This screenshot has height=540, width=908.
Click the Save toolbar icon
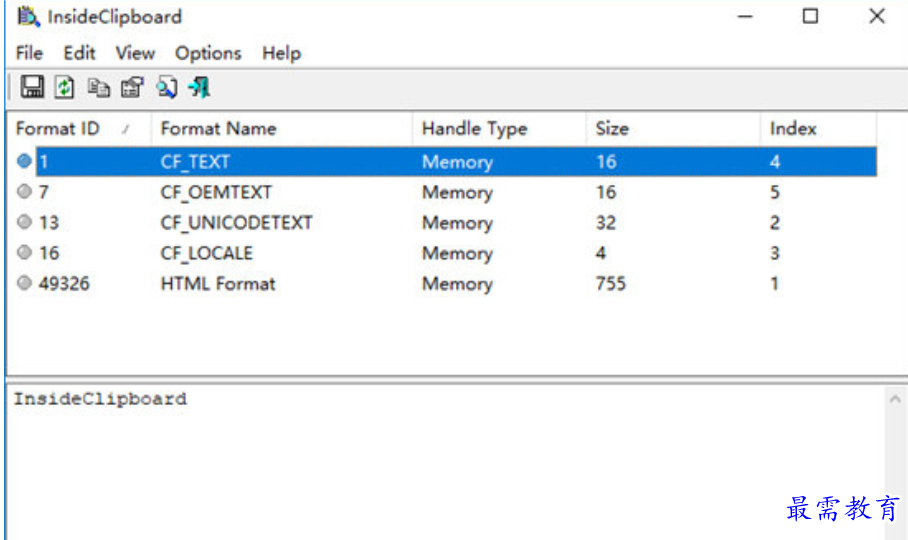(x=32, y=87)
